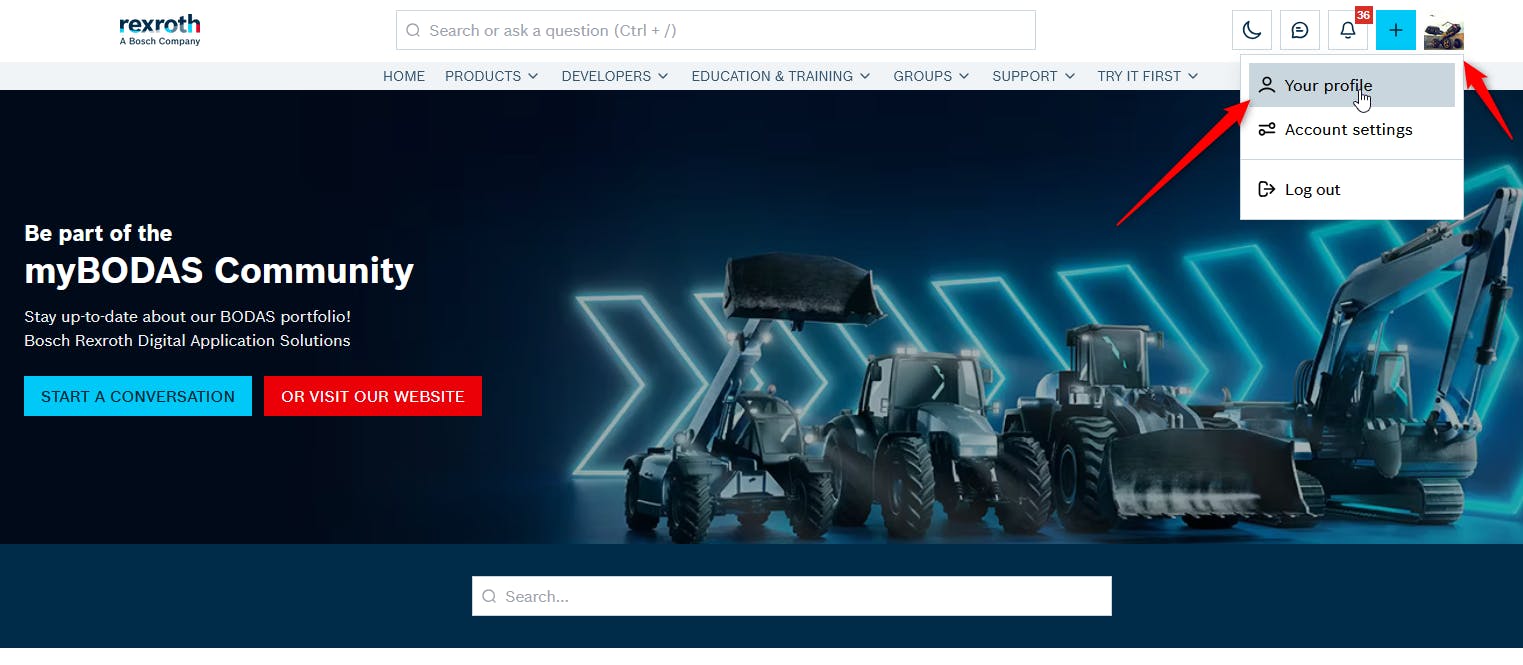Click the blue plus create button
The image size is (1523, 665).
[x=1396, y=30]
